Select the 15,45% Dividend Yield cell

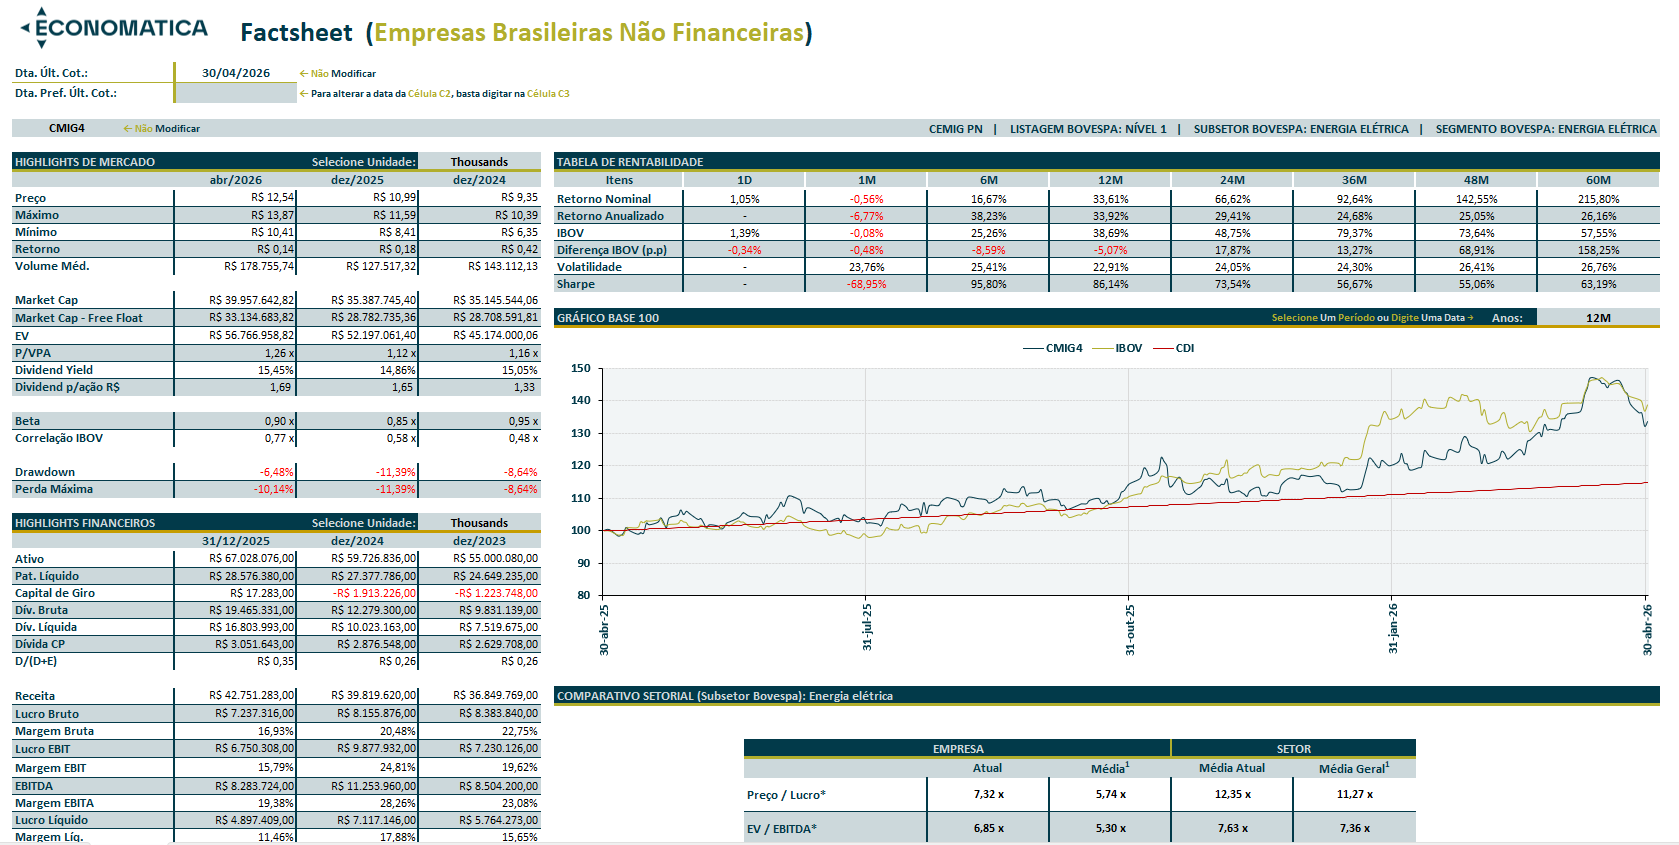[x=236, y=370]
